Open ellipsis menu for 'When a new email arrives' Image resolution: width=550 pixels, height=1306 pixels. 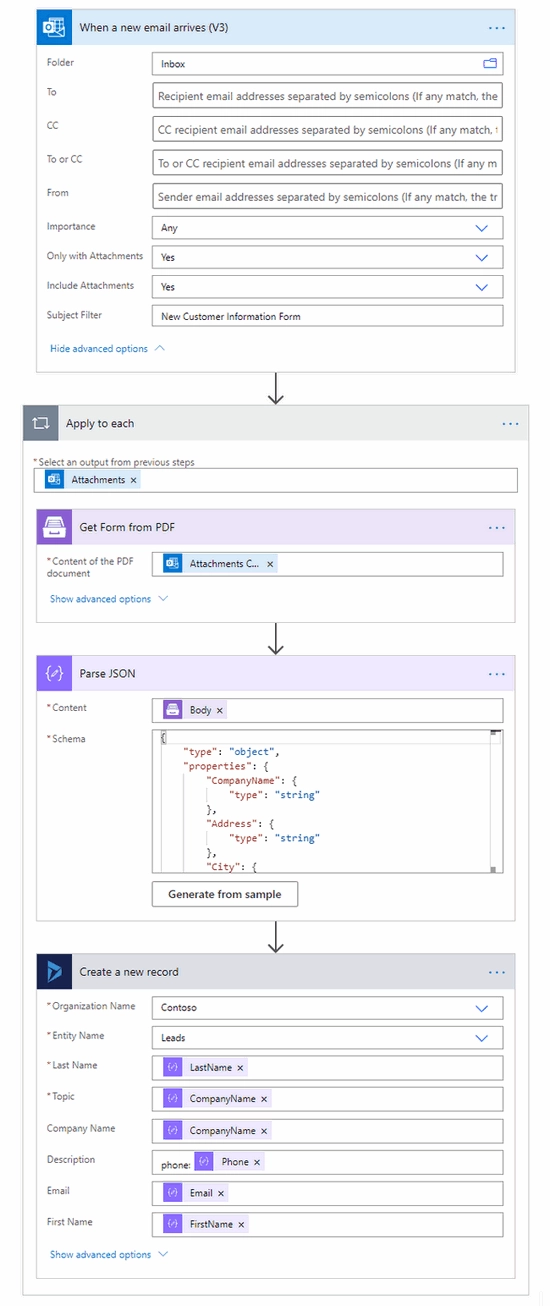click(x=497, y=28)
